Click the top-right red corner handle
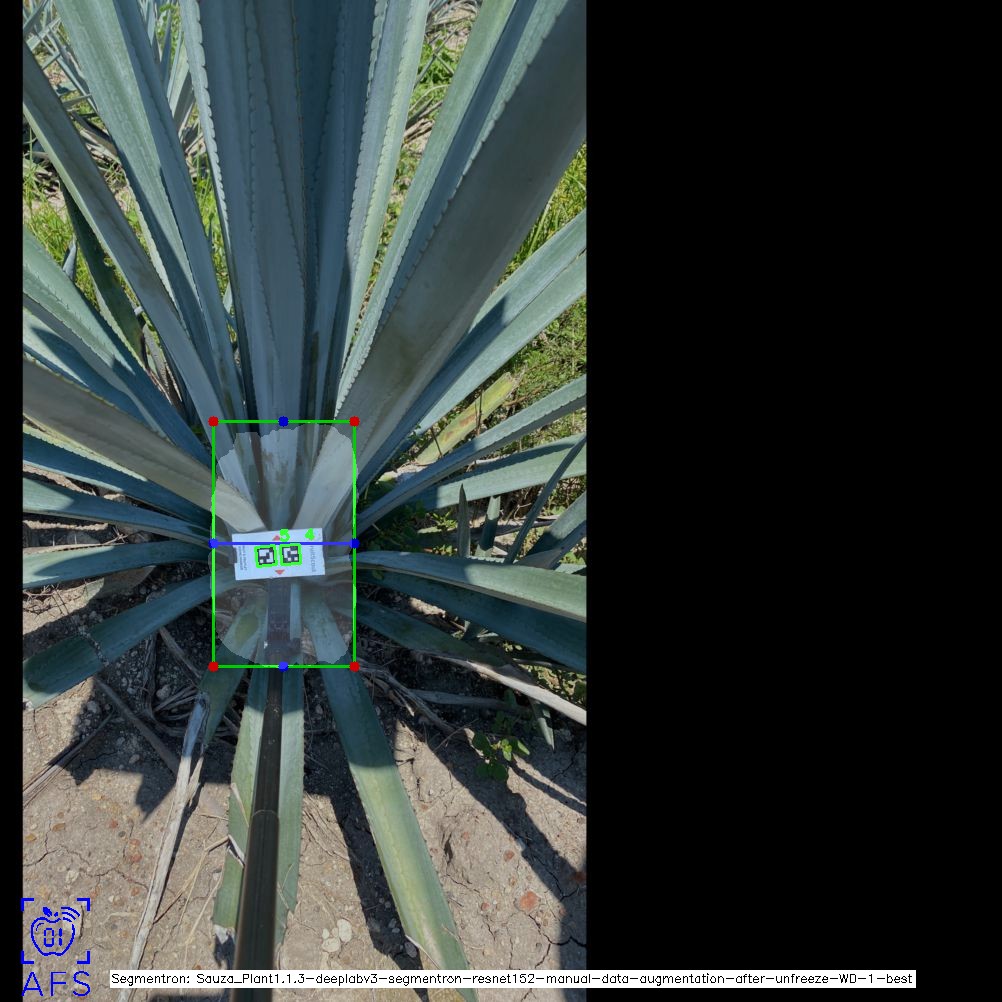Viewport: 1002px width, 1002px height. 354,422
